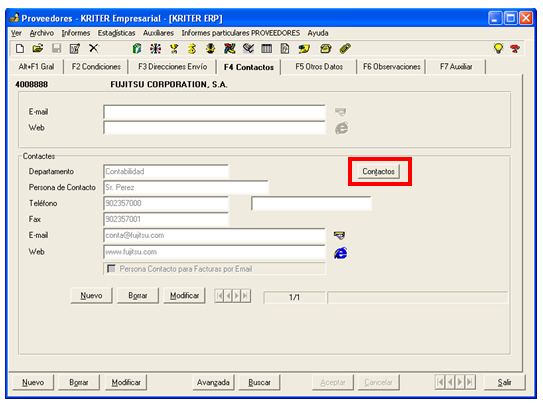Click the table grid toolbar icon
This screenshot has height=403, width=543.
click(x=266, y=48)
